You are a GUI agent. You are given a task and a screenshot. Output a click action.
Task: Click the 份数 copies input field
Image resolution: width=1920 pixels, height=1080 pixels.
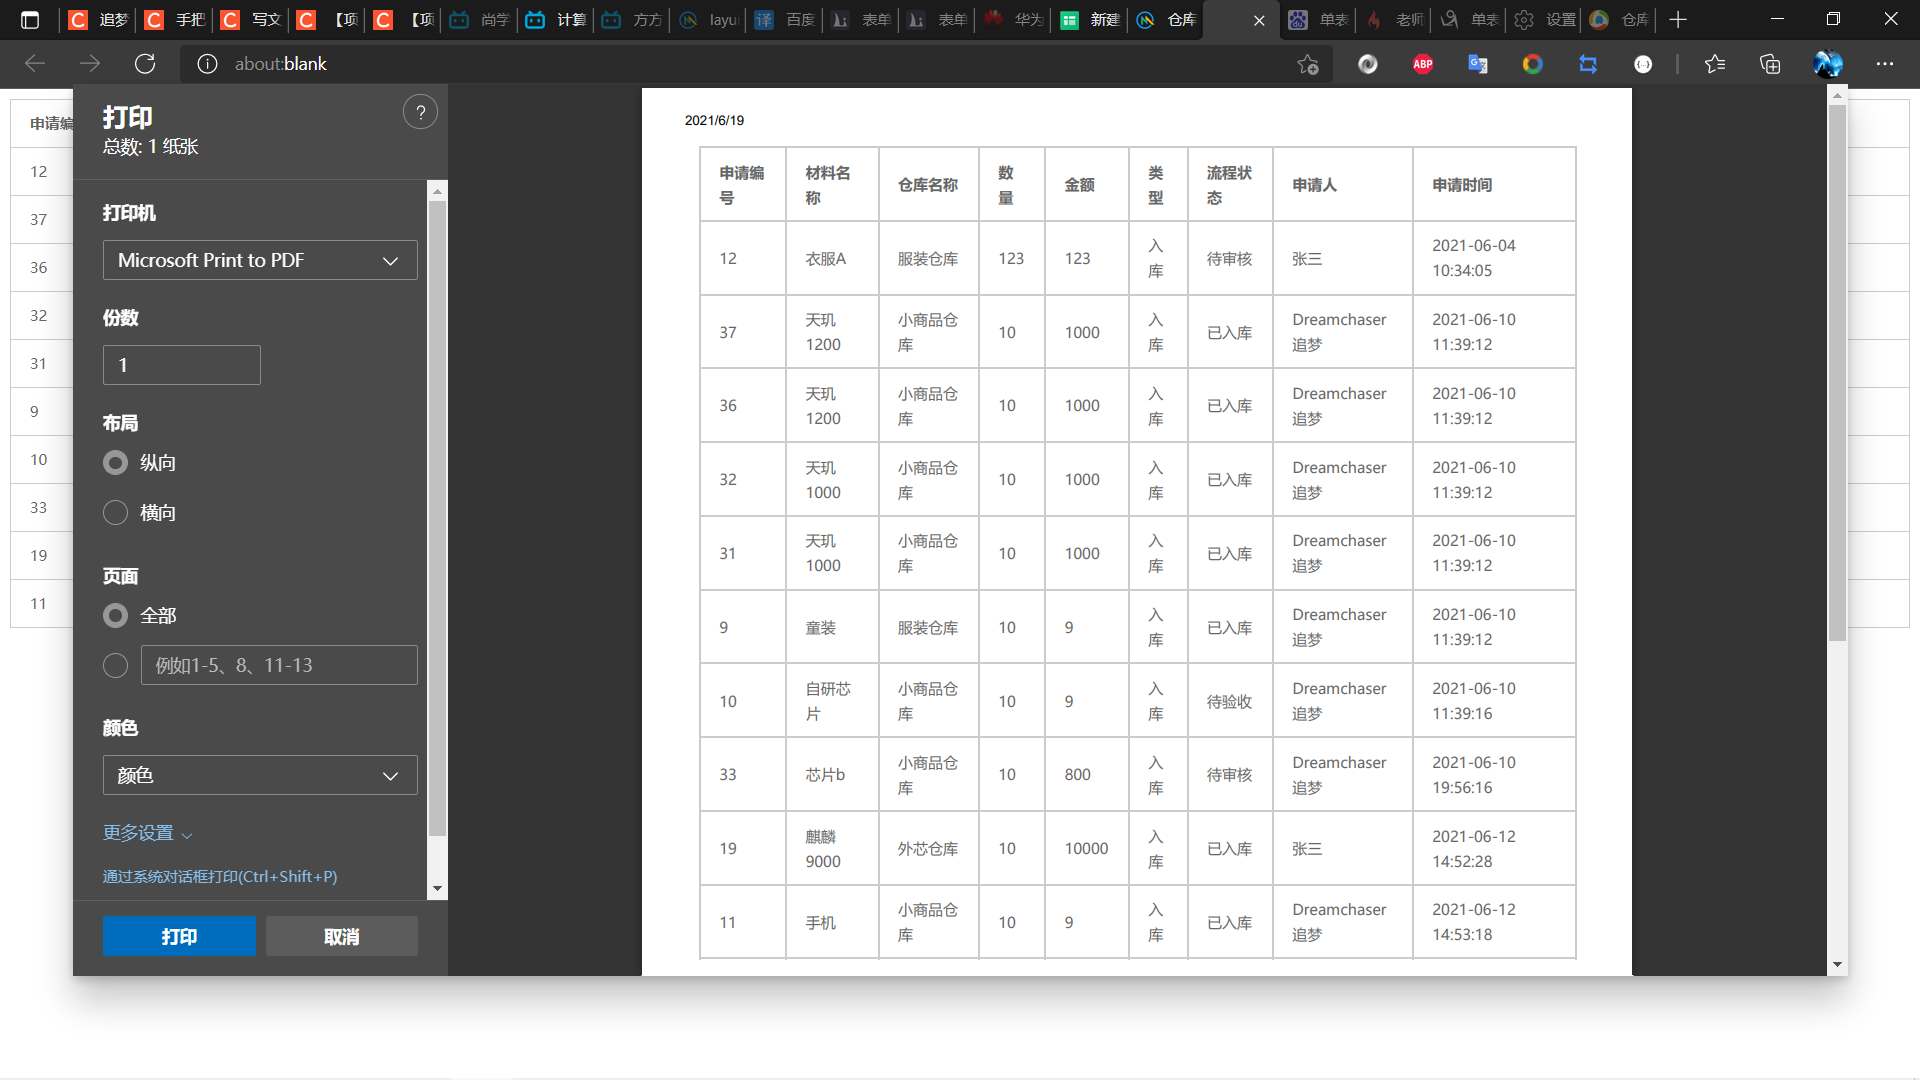(x=182, y=366)
